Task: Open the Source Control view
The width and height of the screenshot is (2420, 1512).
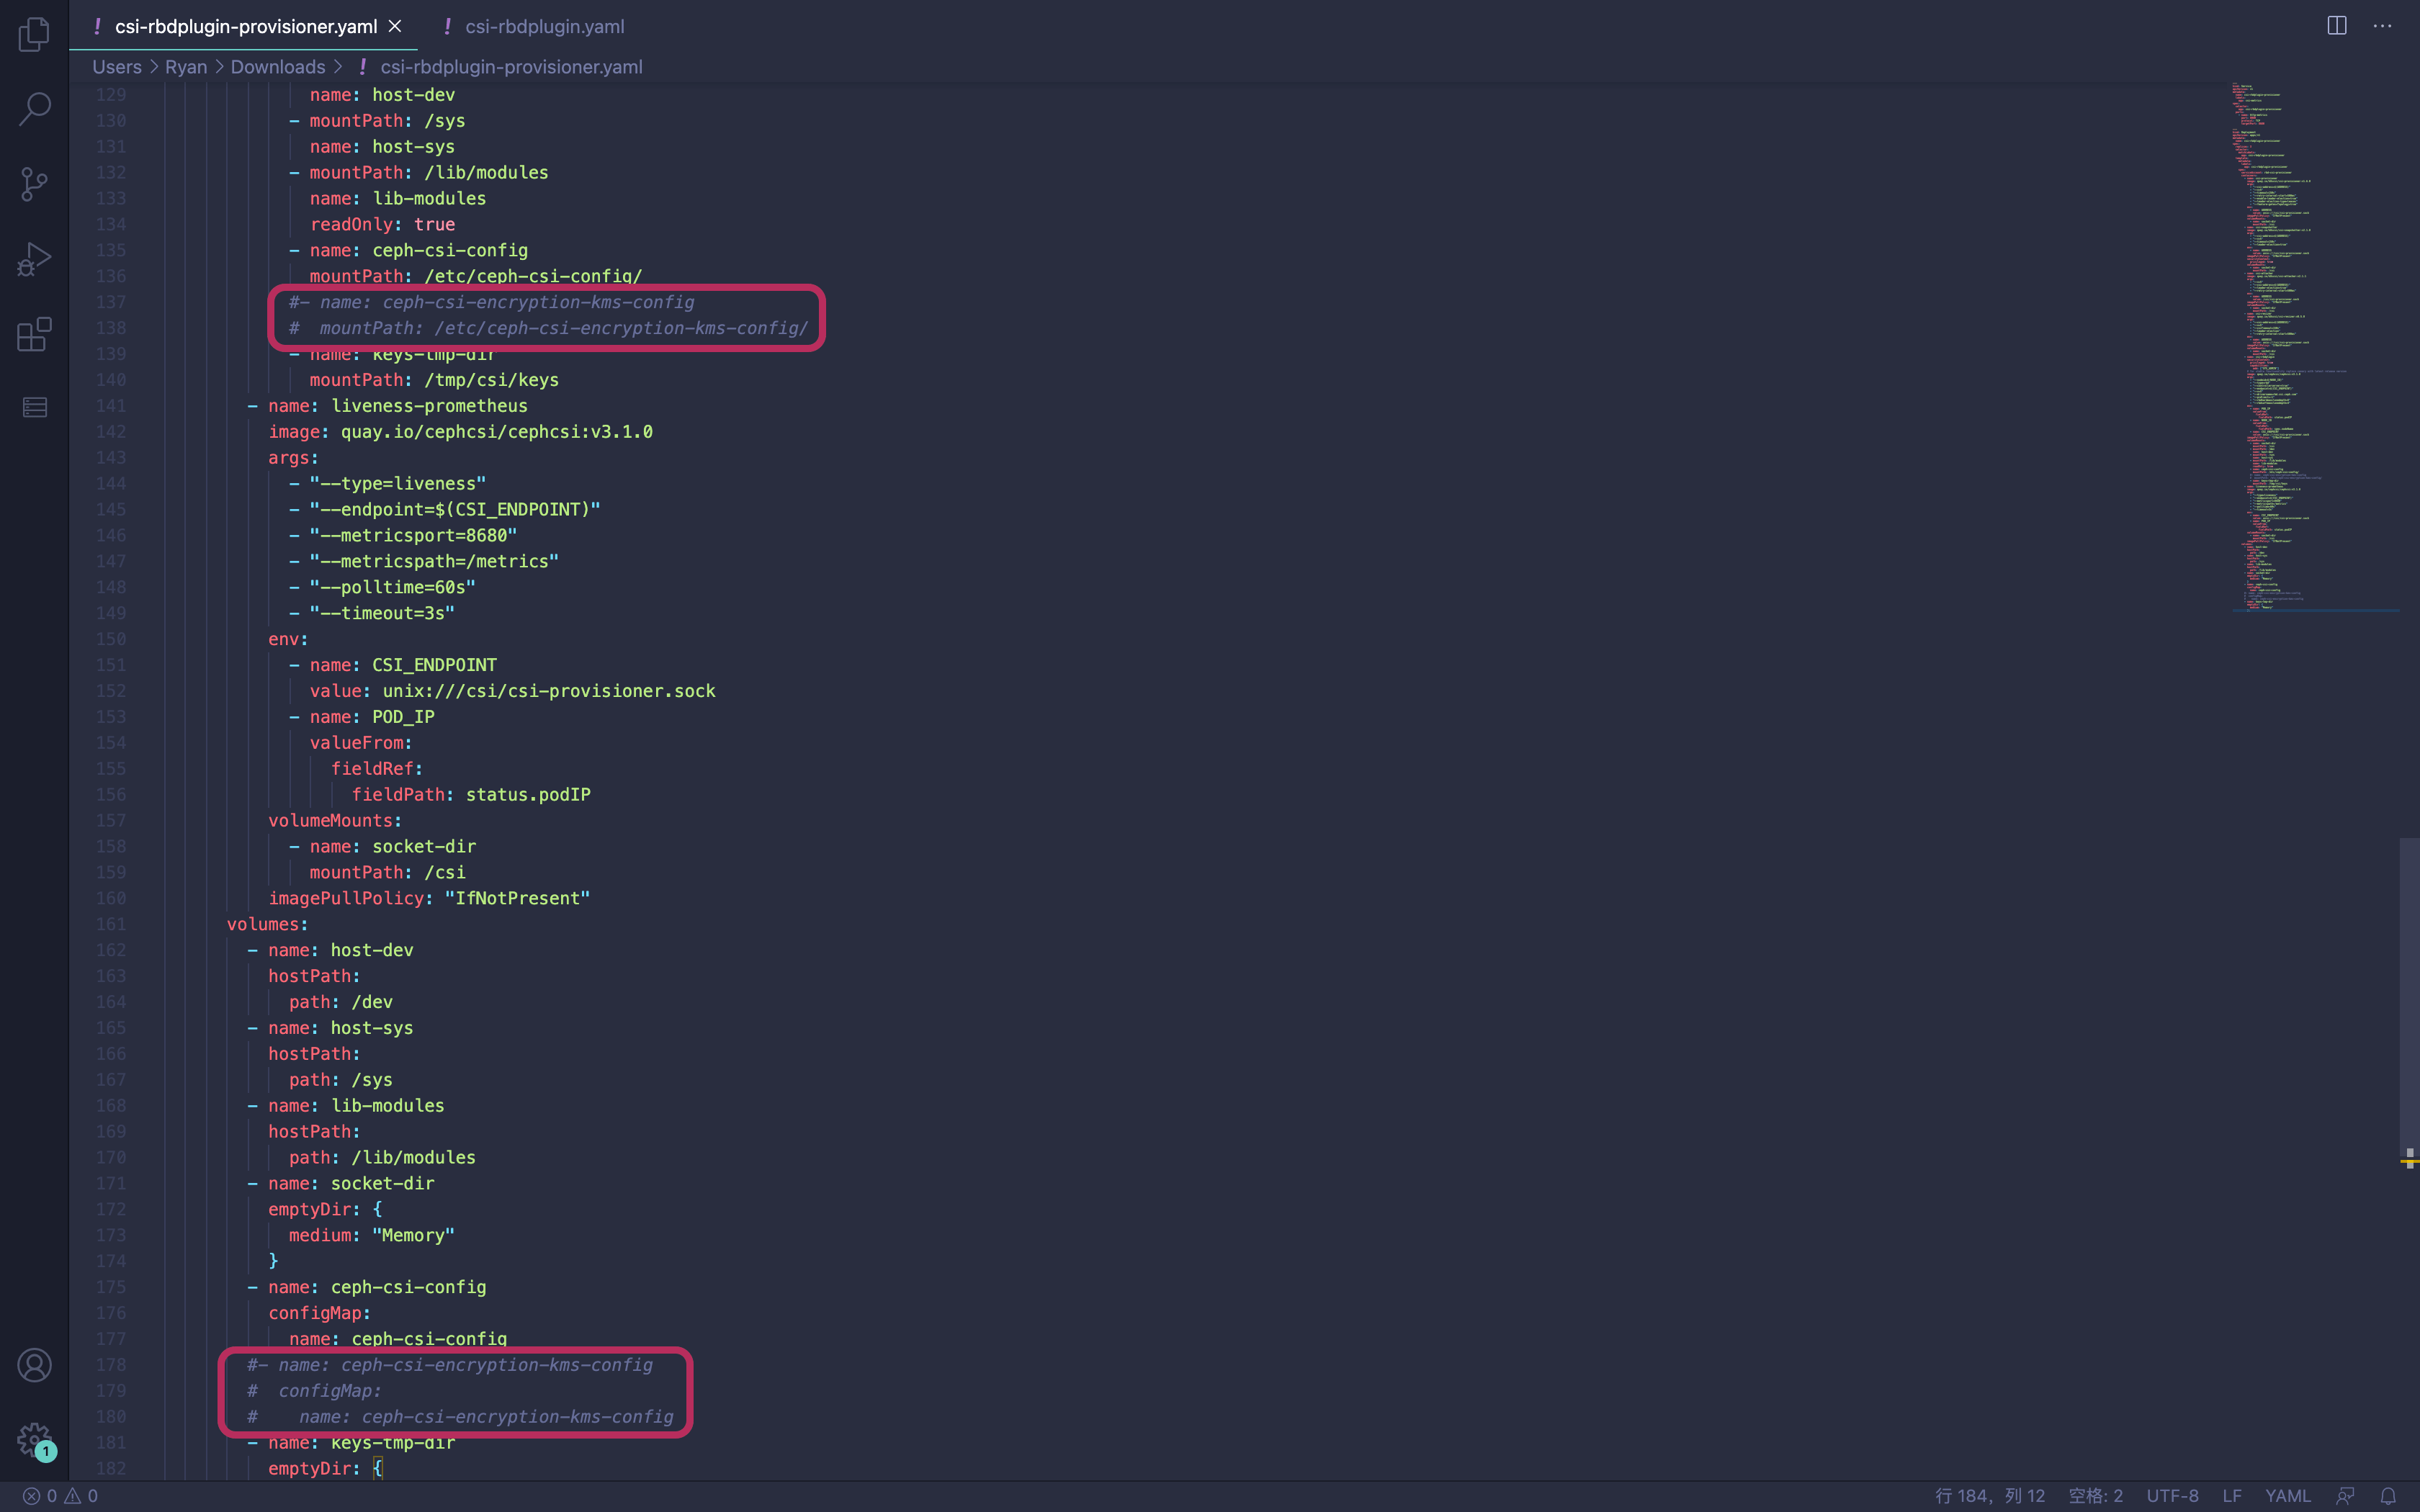Action: (34, 184)
